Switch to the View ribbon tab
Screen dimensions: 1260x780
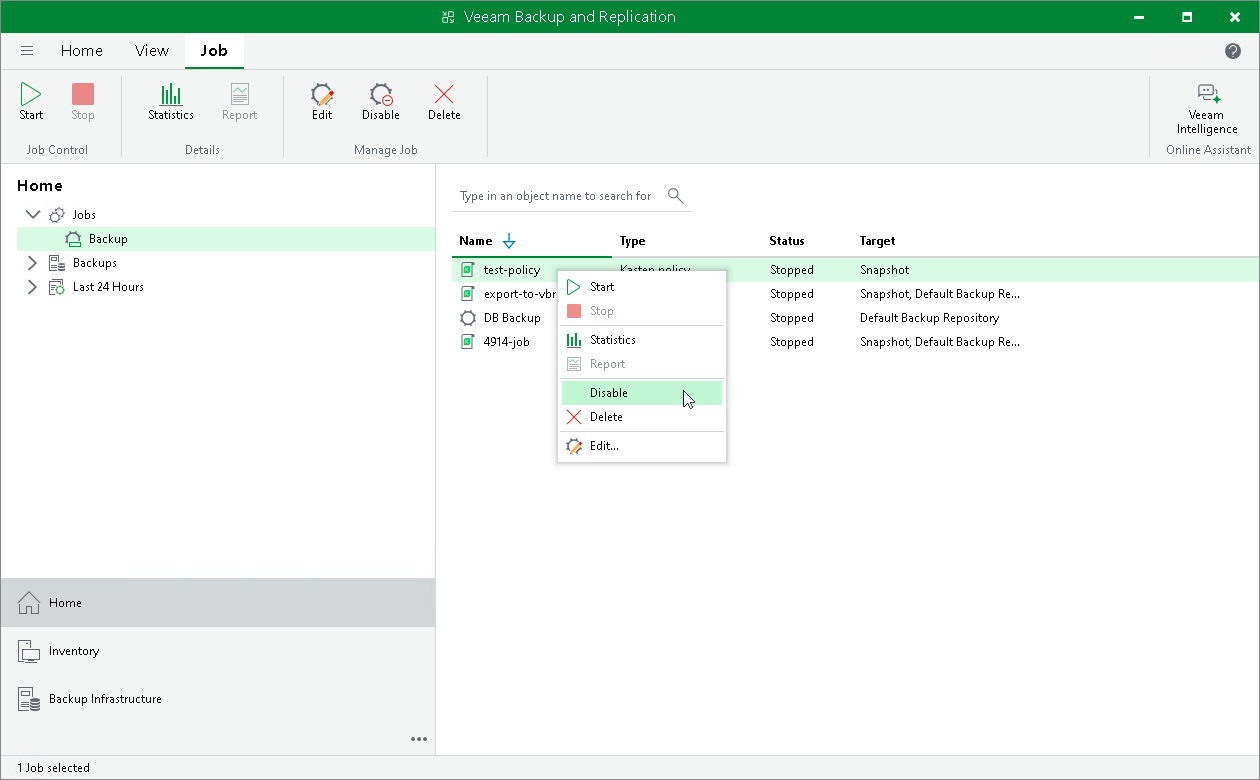152,51
